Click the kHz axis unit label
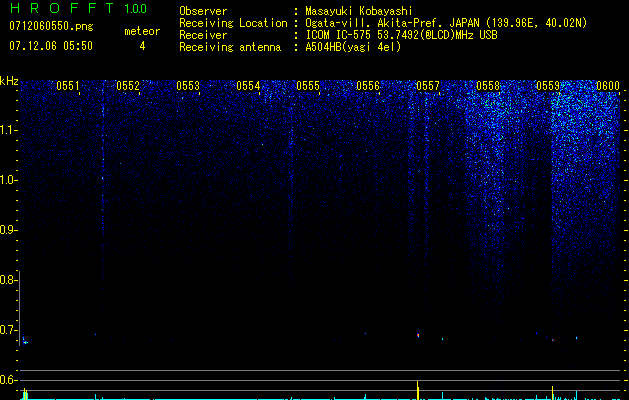This screenshot has height=400, width=629. pos(9,81)
